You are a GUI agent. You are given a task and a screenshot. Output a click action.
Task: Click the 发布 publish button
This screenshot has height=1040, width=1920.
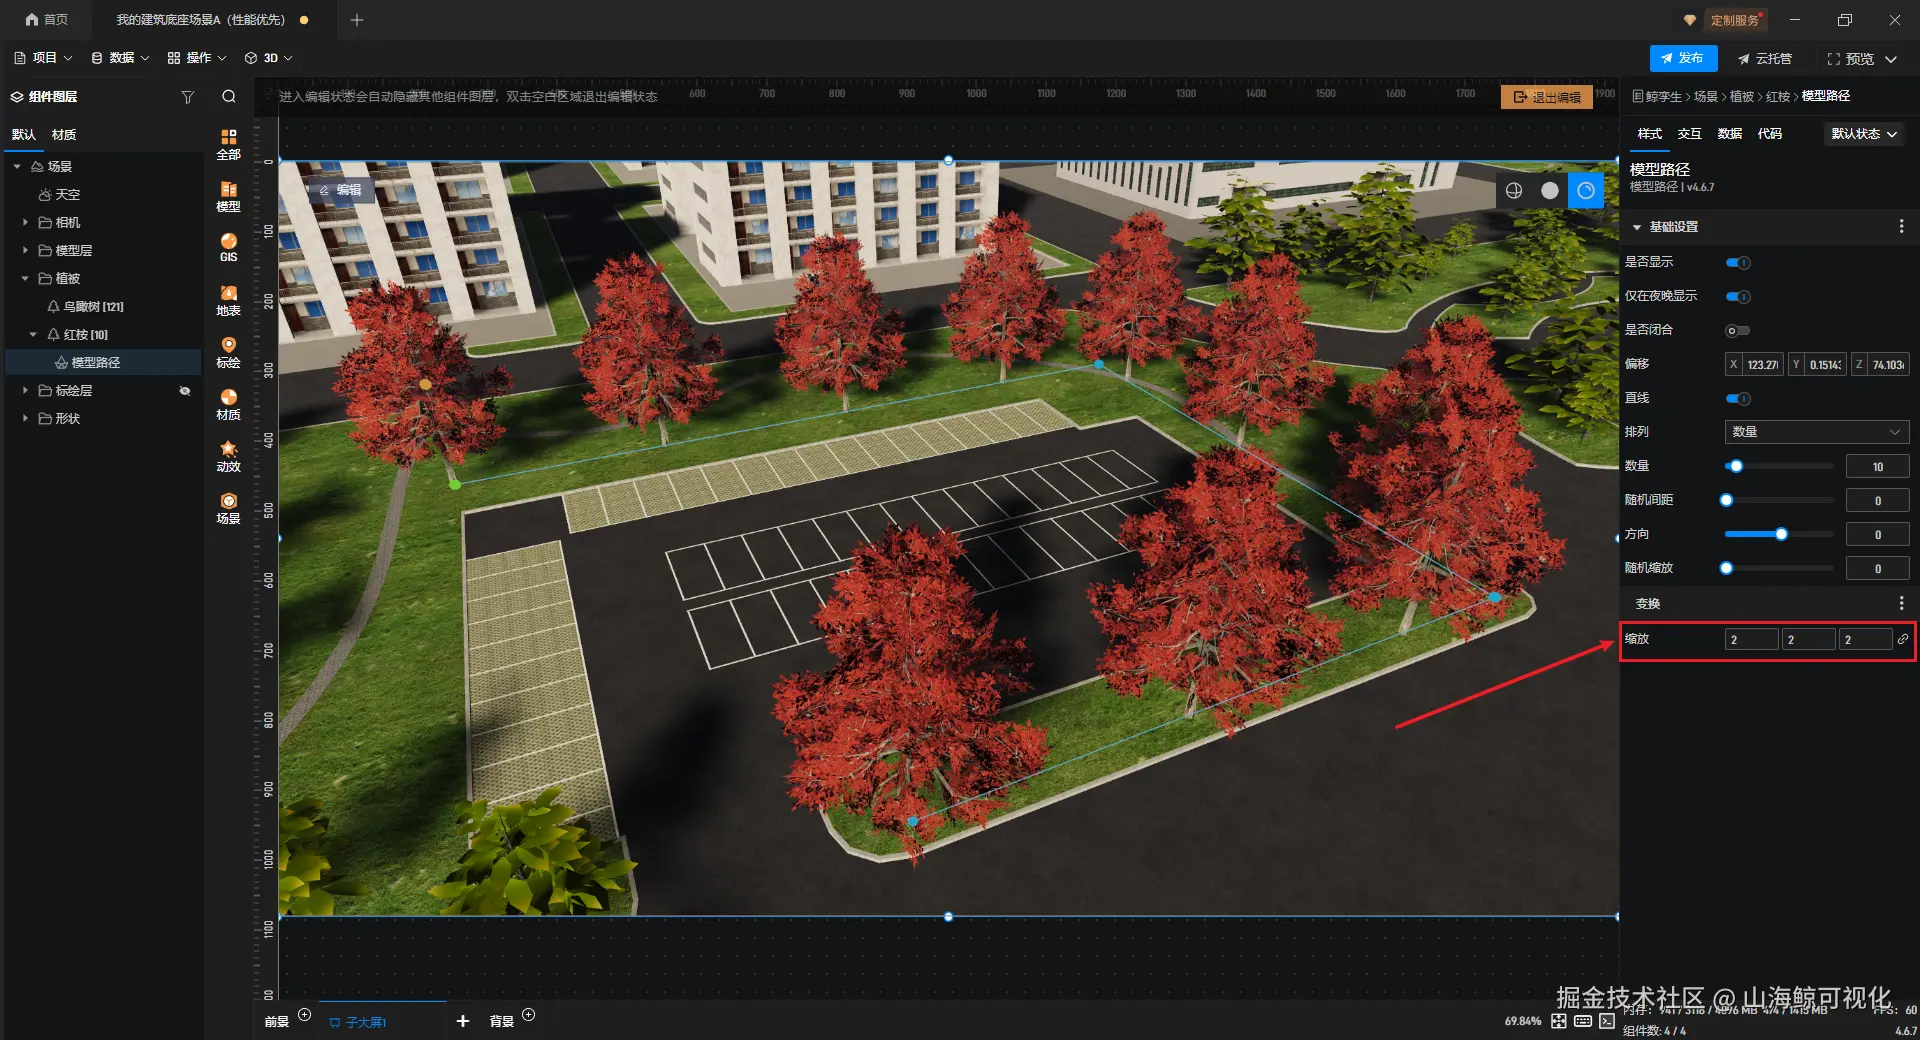[x=1683, y=59]
